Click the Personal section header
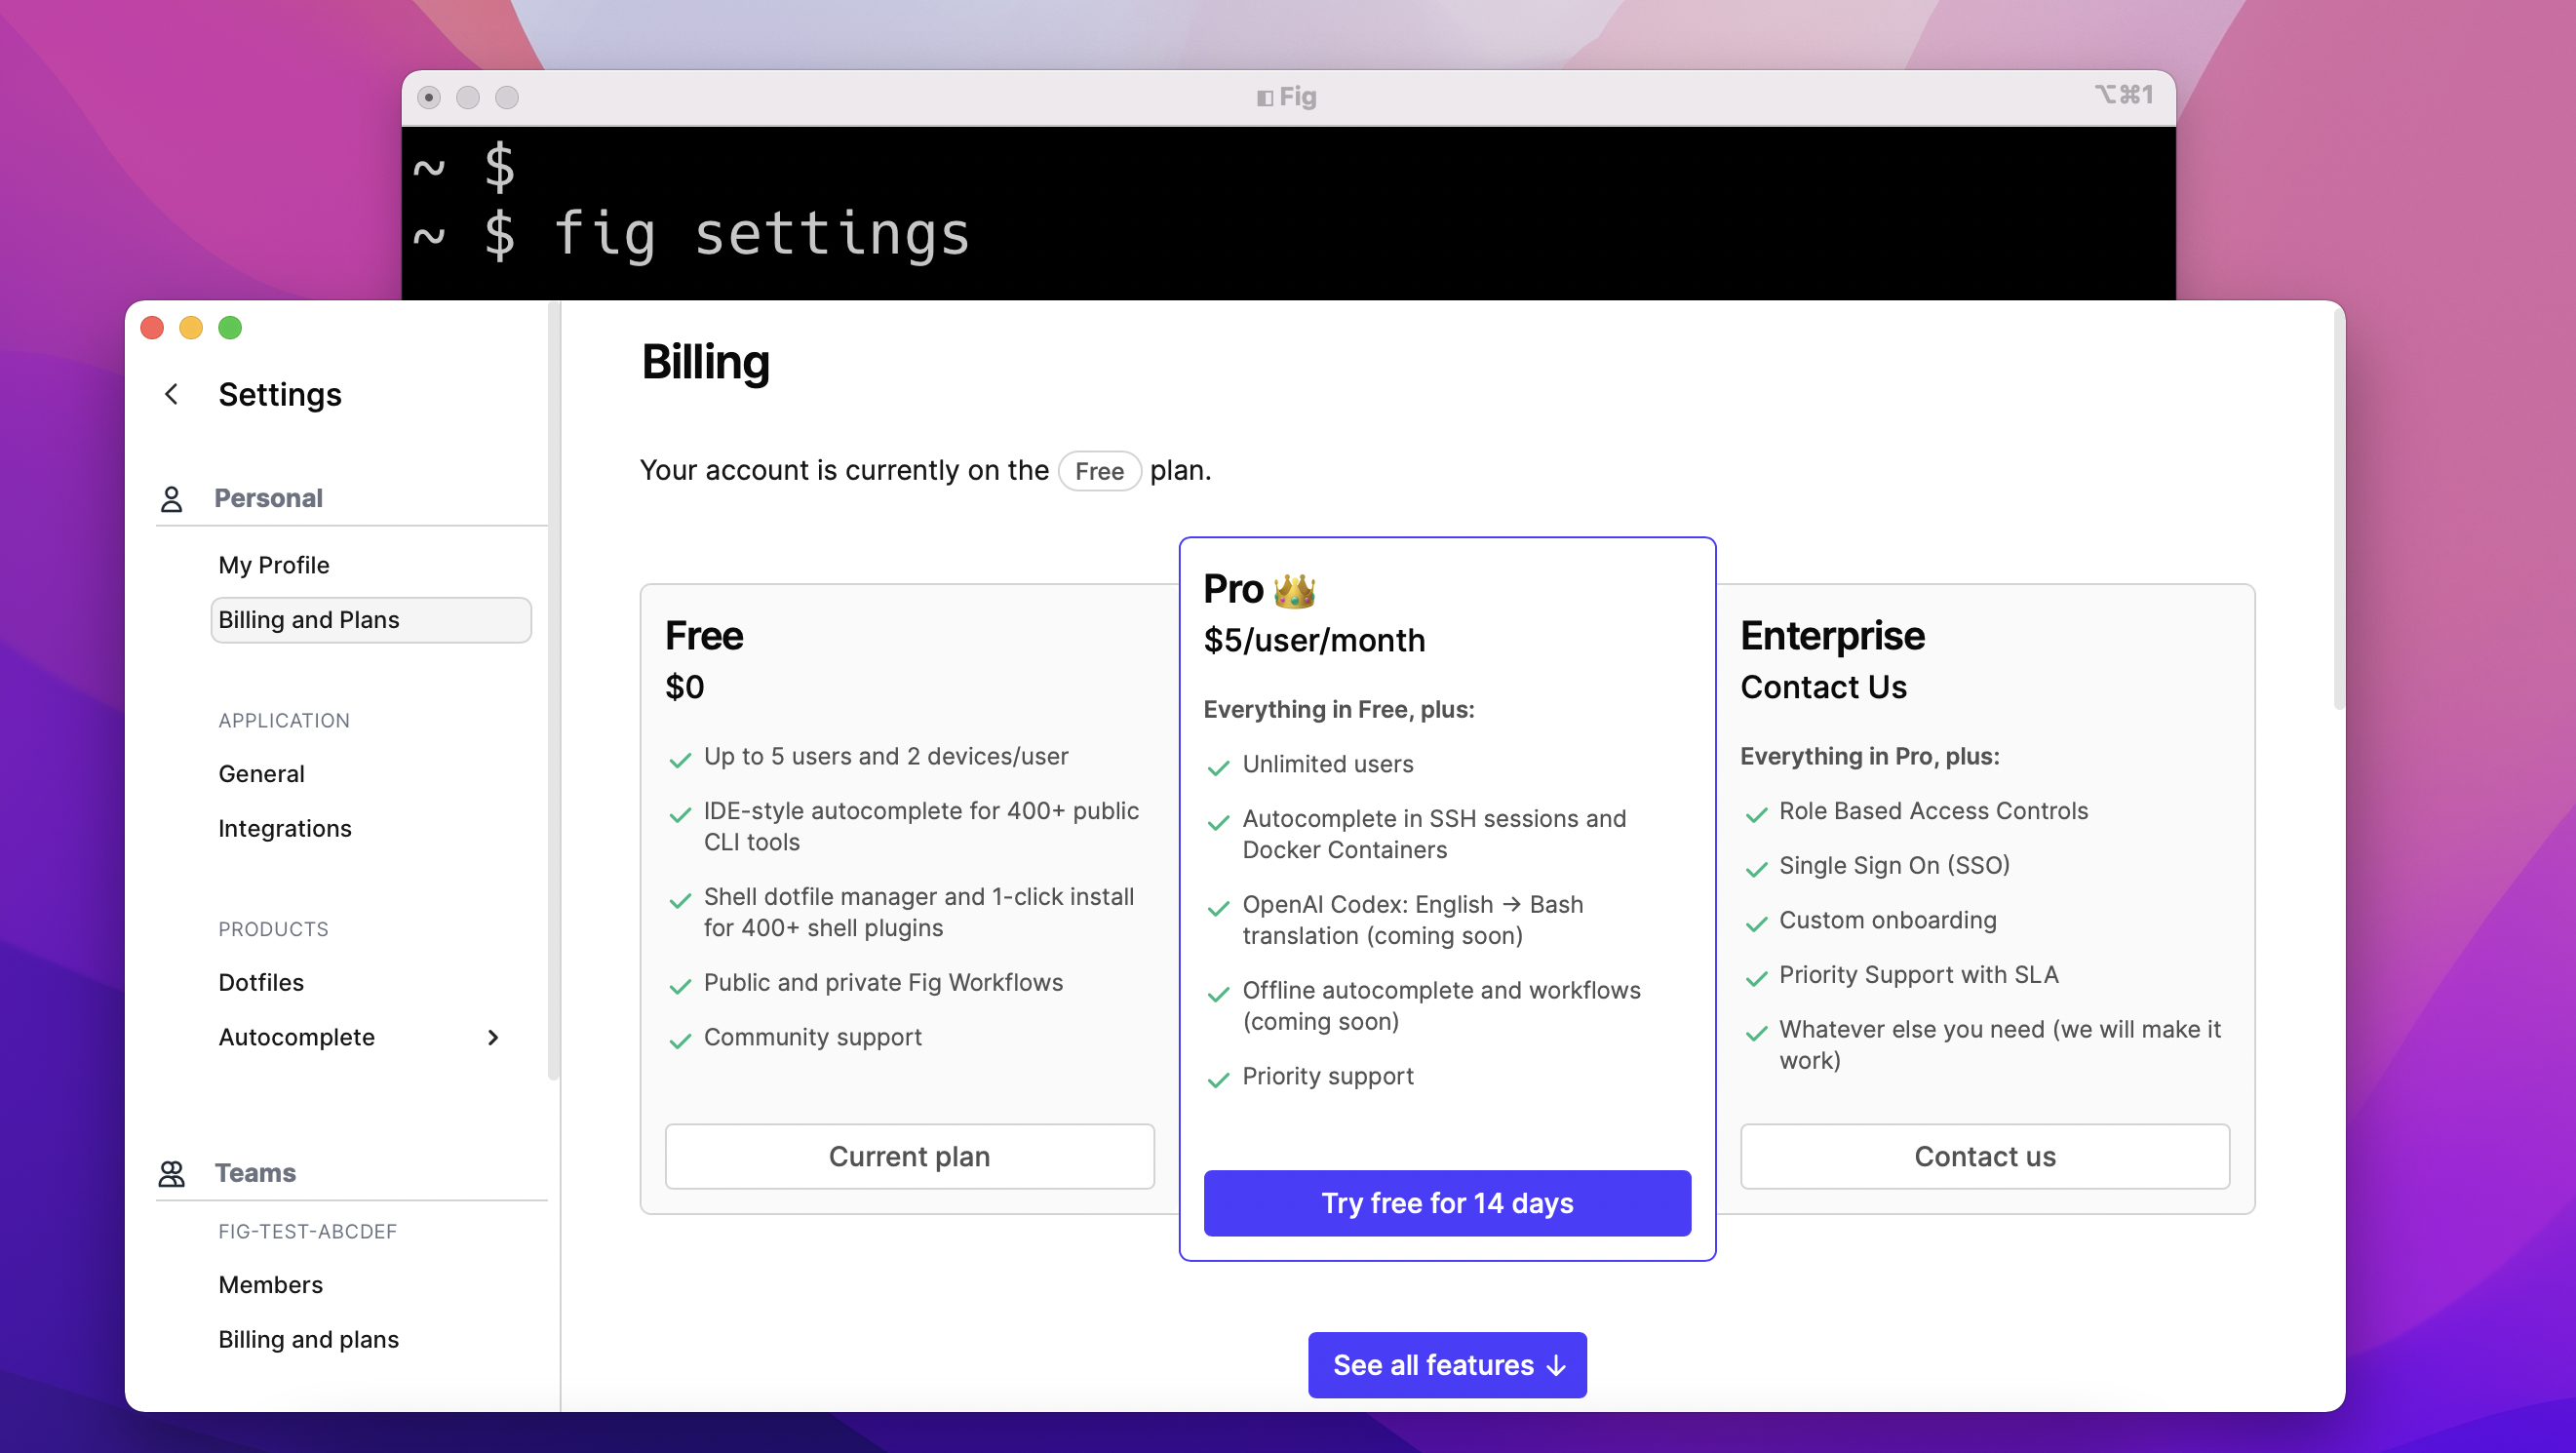The height and width of the screenshot is (1453, 2576). pyautogui.click(x=268, y=498)
